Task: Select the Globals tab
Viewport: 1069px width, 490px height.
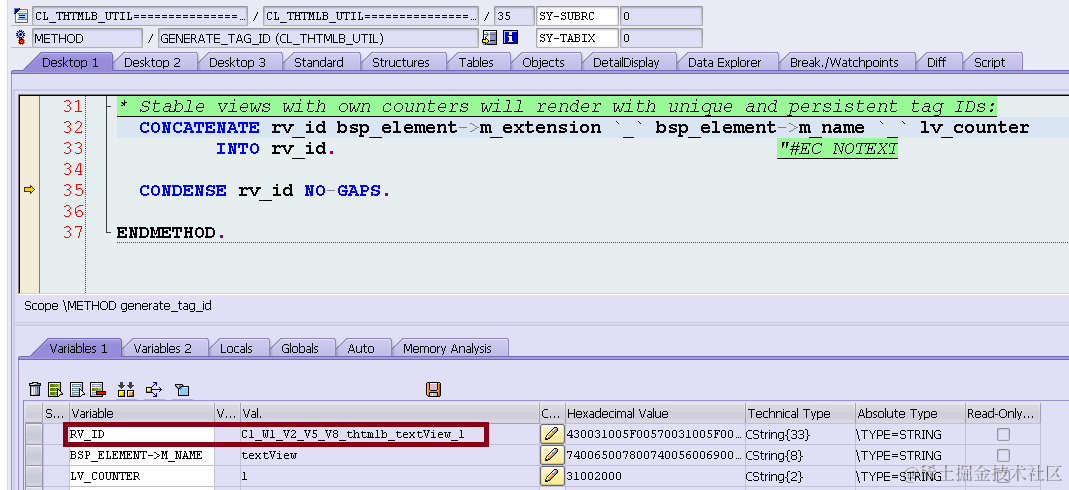Action: tap(300, 348)
